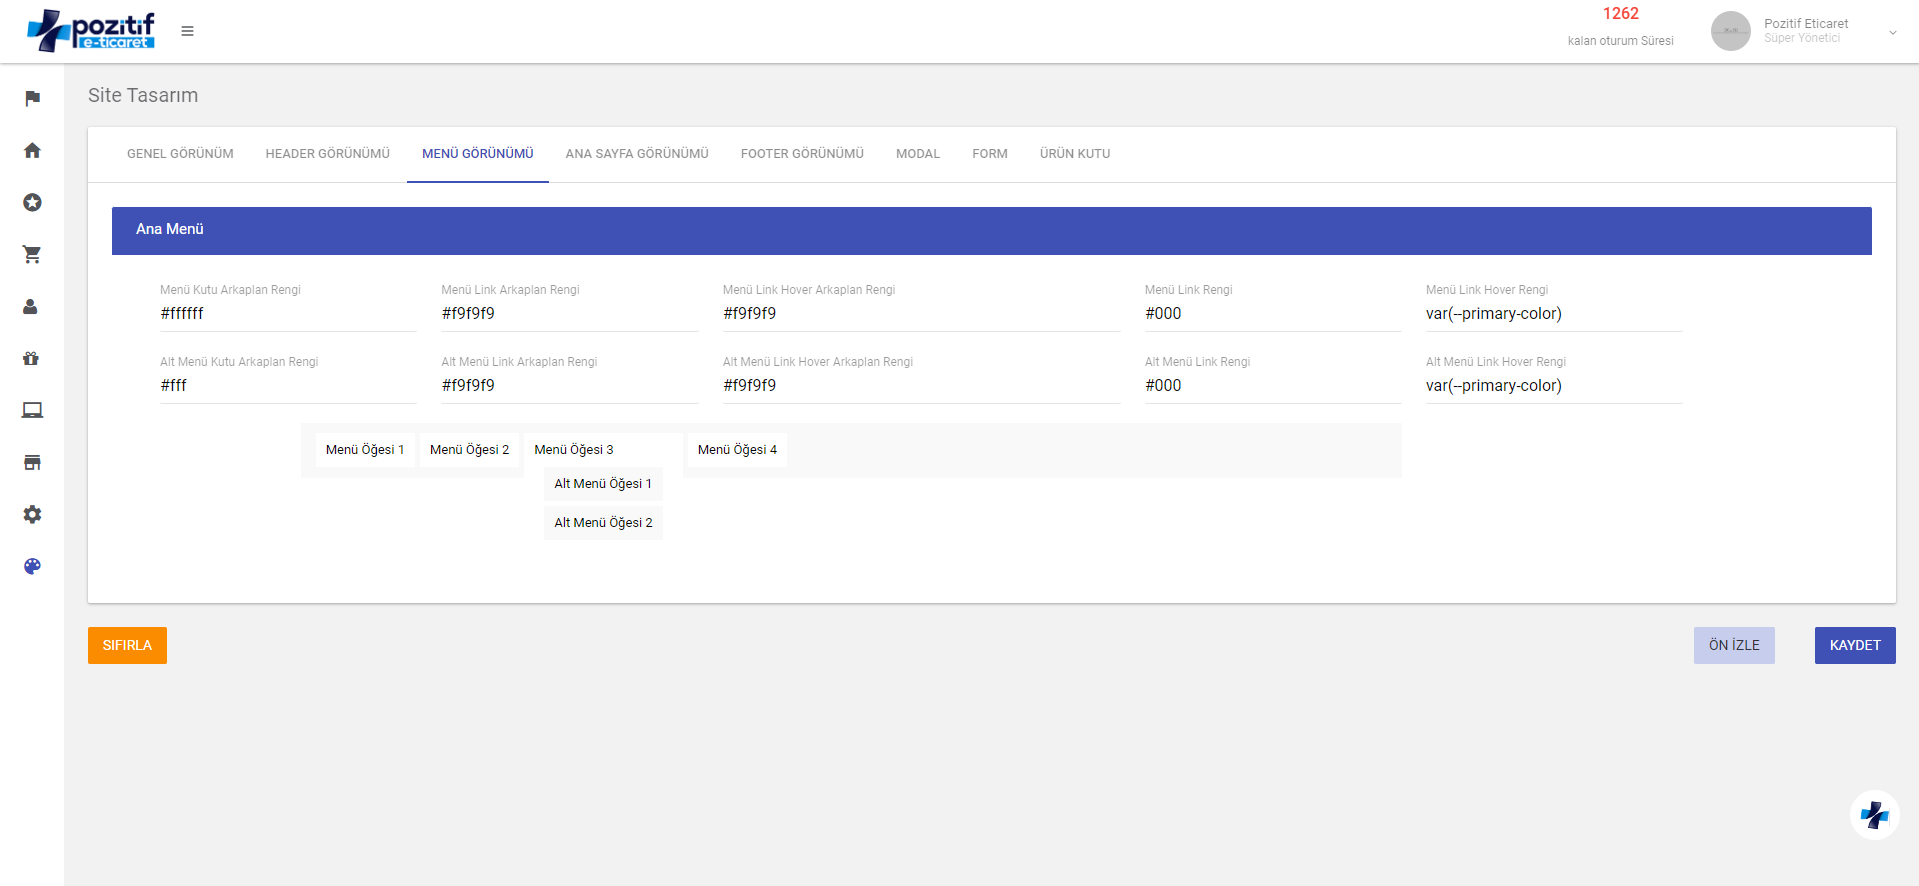Toggle the hamburger menu icon

[187, 31]
